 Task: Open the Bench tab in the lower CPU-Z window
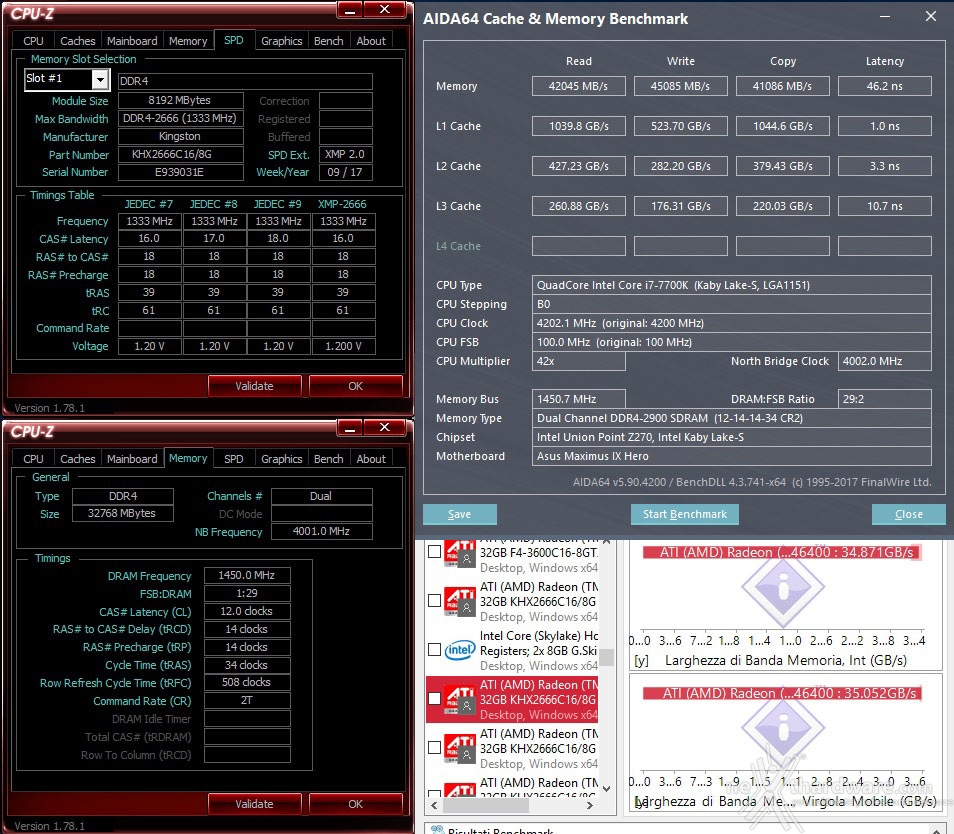(x=329, y=459)
